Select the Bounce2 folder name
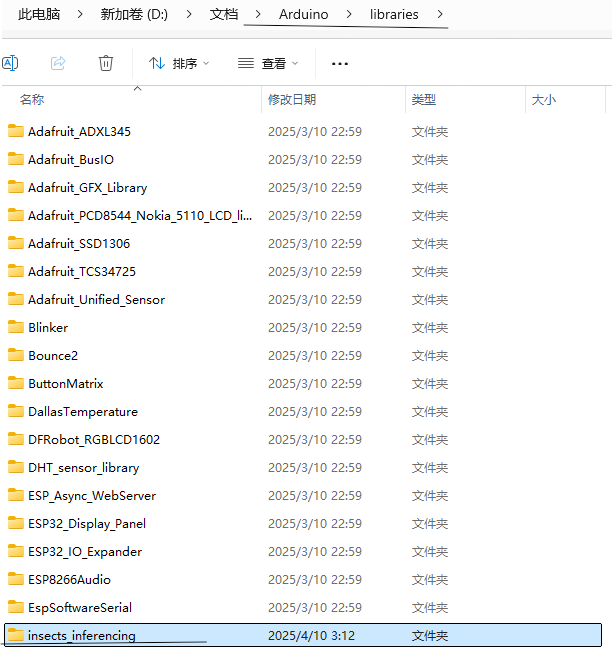The width and height of the screenshot is (612, 653). (53, 356)
